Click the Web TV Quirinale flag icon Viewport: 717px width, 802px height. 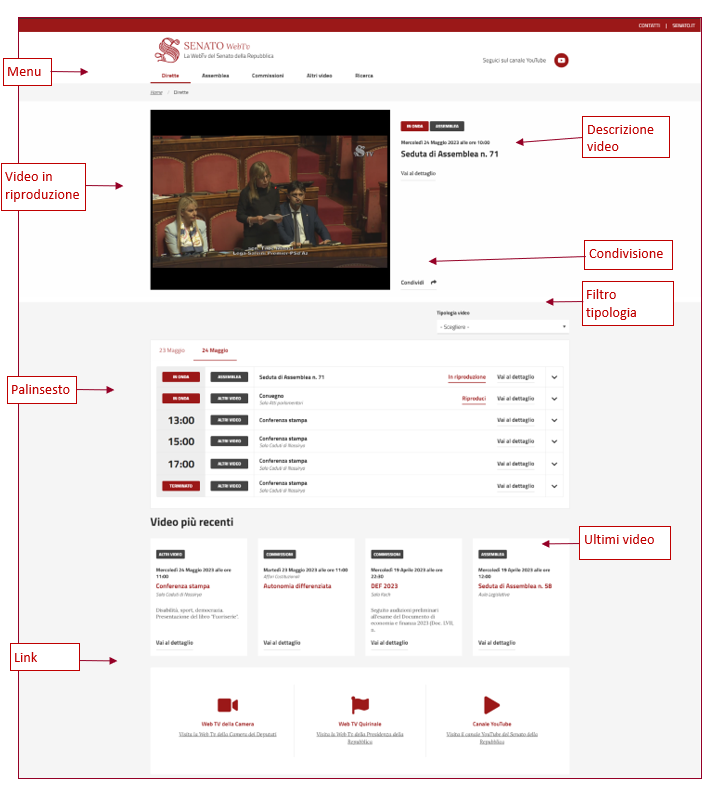coord(360,705)
